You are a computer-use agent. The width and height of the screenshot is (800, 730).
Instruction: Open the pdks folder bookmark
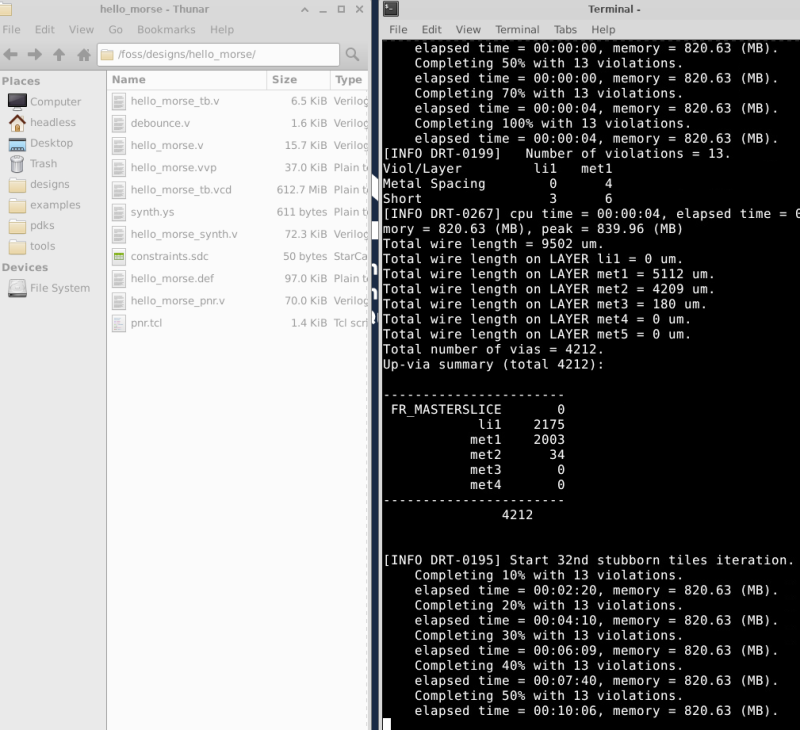click(42, 225)
